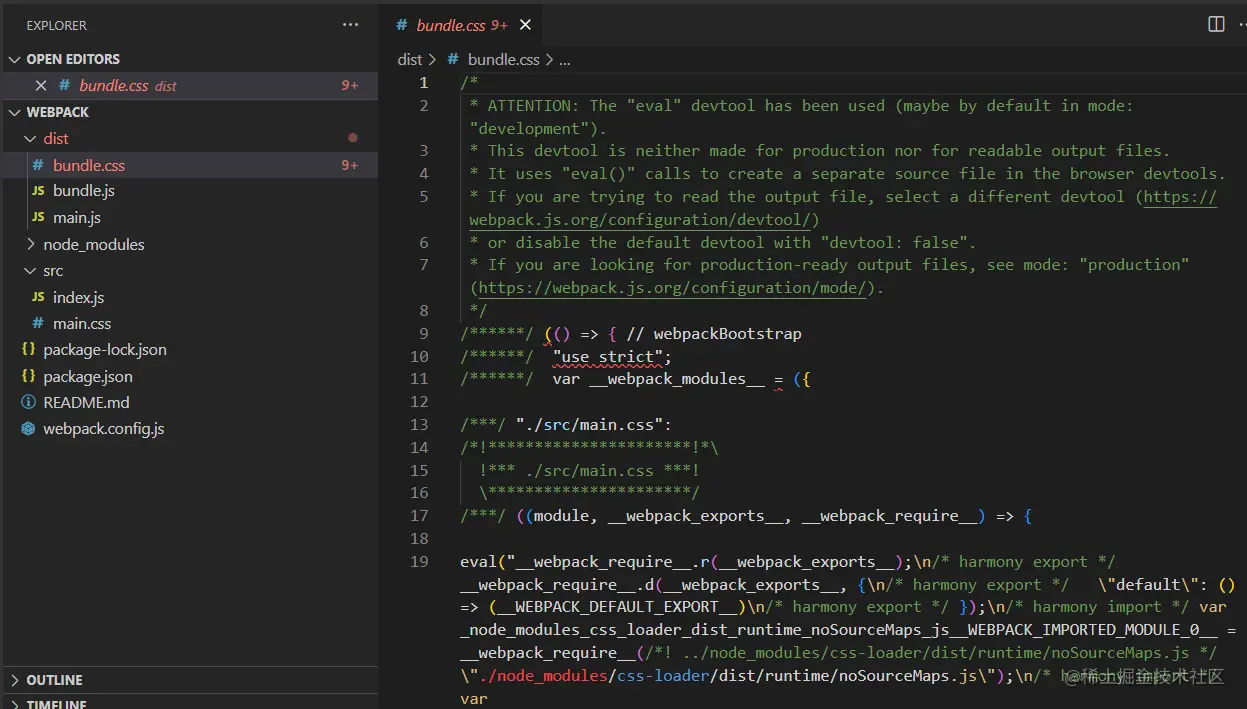Image resolution: width=1247 pixels, height=709 pixels.
Task: Open package-lock.json file
Action: click(x=189, y=350)
